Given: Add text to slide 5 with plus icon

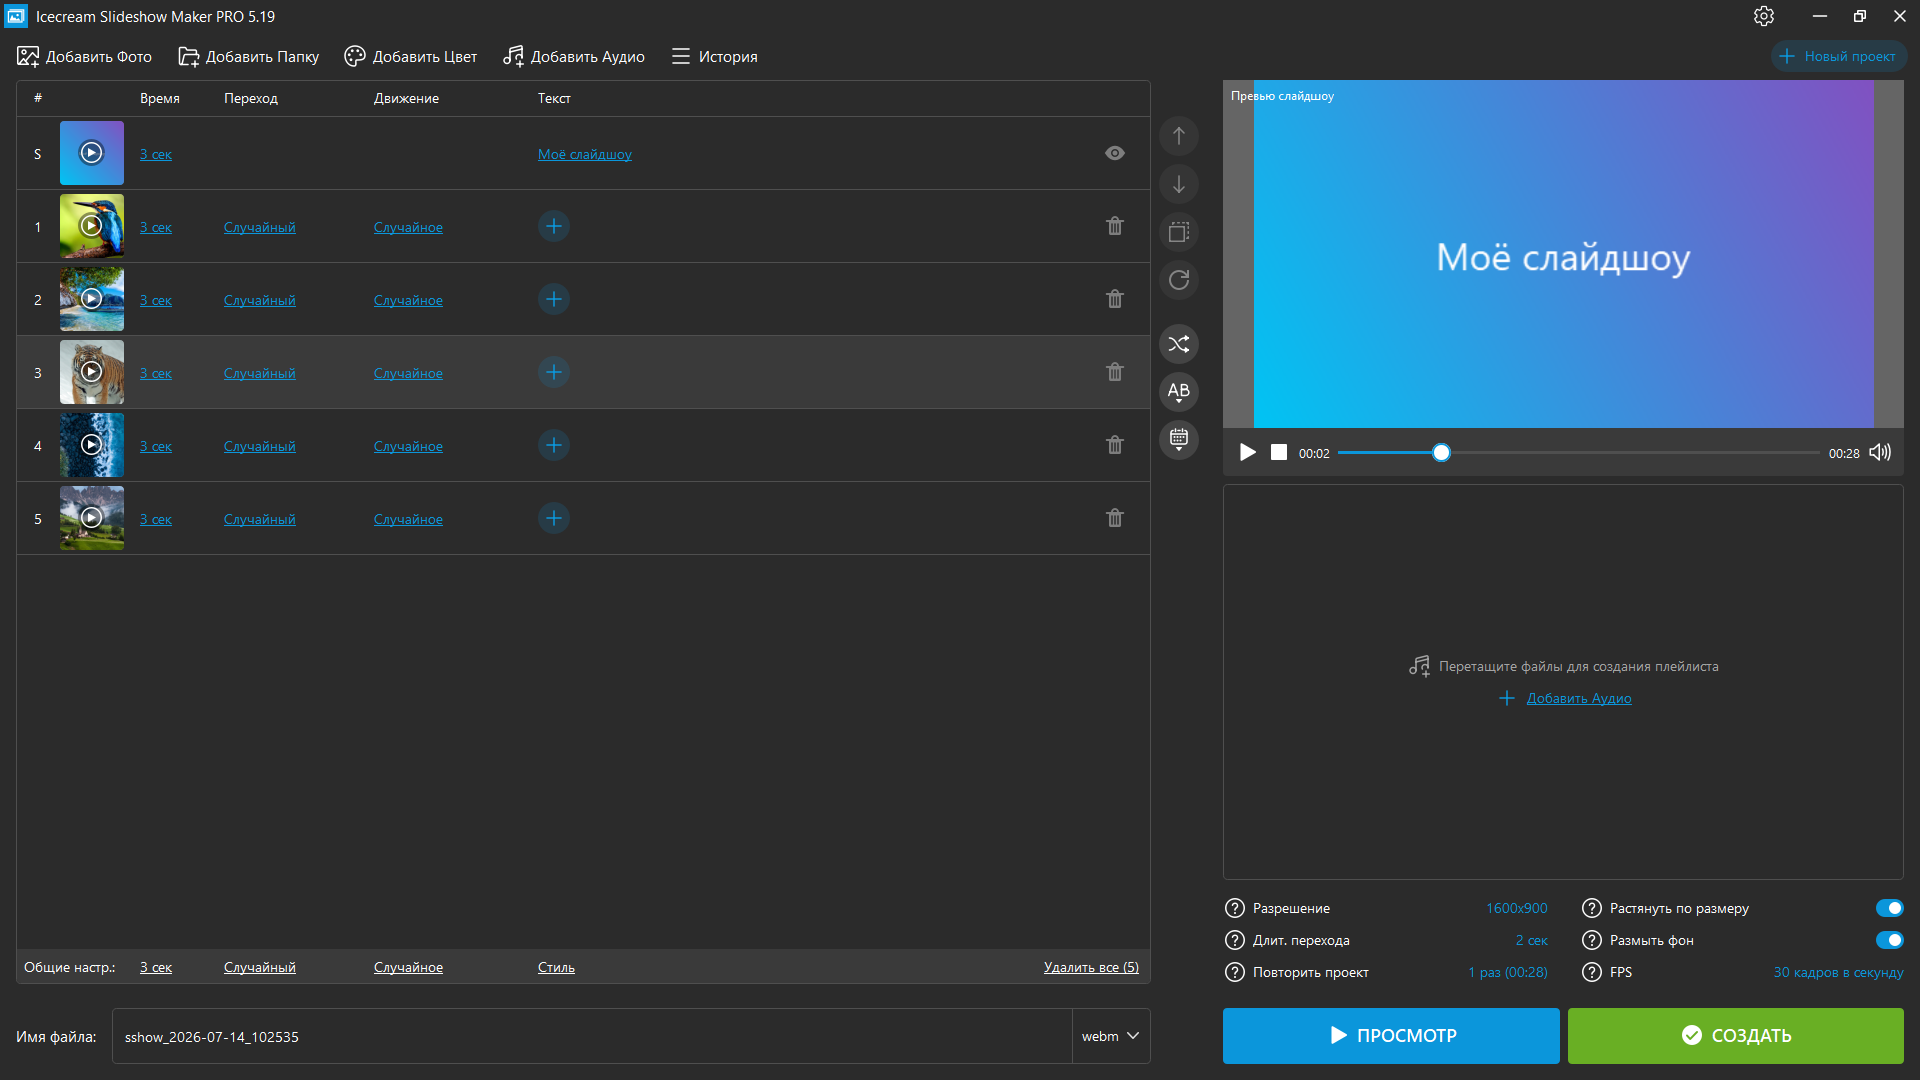Looking at the screenshot, I should pyautogui.click(x=554, y=518).
